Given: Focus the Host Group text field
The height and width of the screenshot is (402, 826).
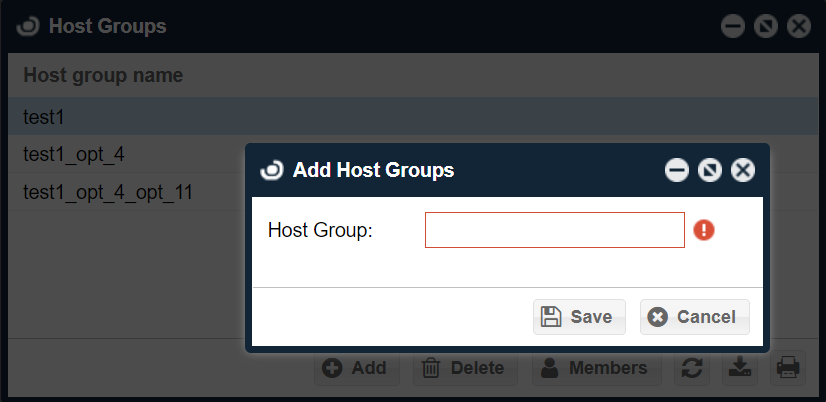Looking at the screenshot, I should point(554,230).
